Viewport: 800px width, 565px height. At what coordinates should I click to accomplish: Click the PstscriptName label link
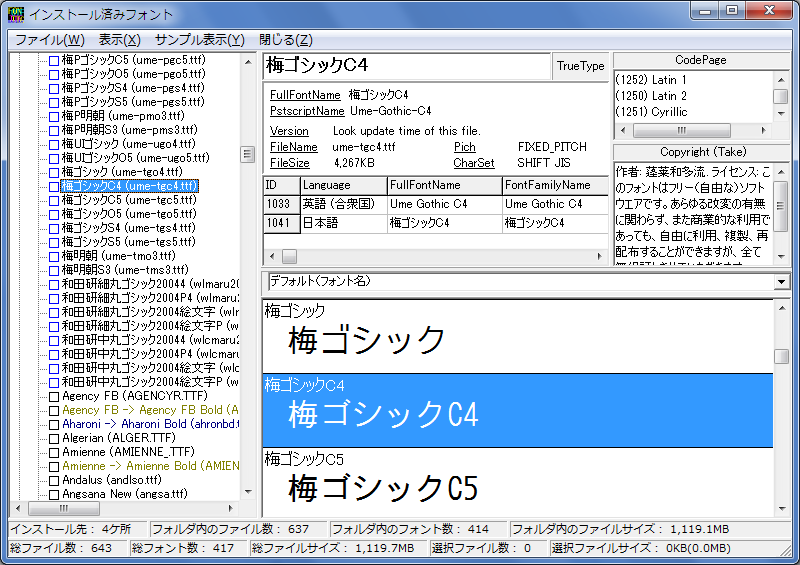307,111
